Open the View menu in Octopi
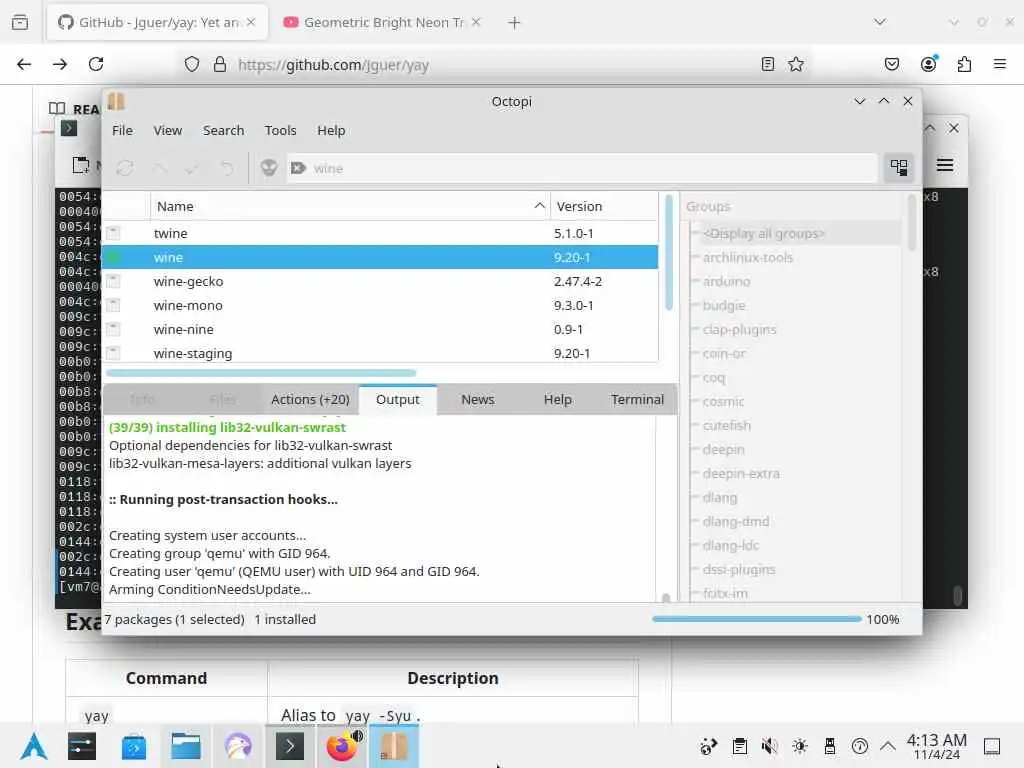 [168, 131]
